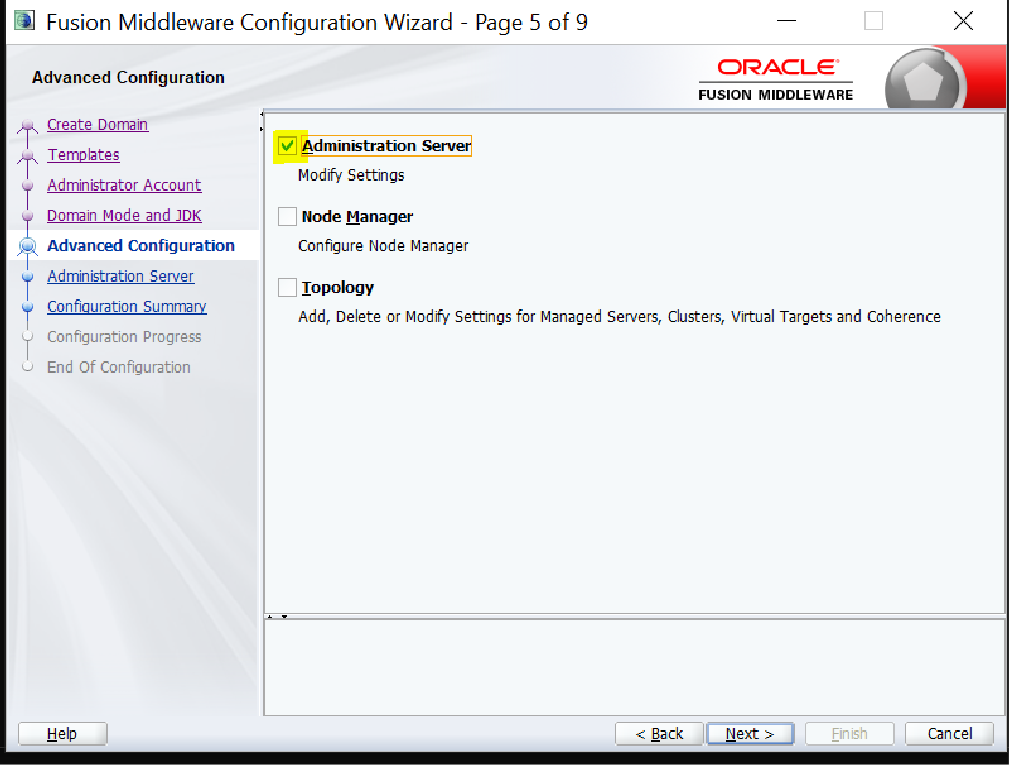Go to the Templates step link
Image resolution: width=1009 pixels, height=765 pixels.
pyautogui.click(x=83, y=155)
